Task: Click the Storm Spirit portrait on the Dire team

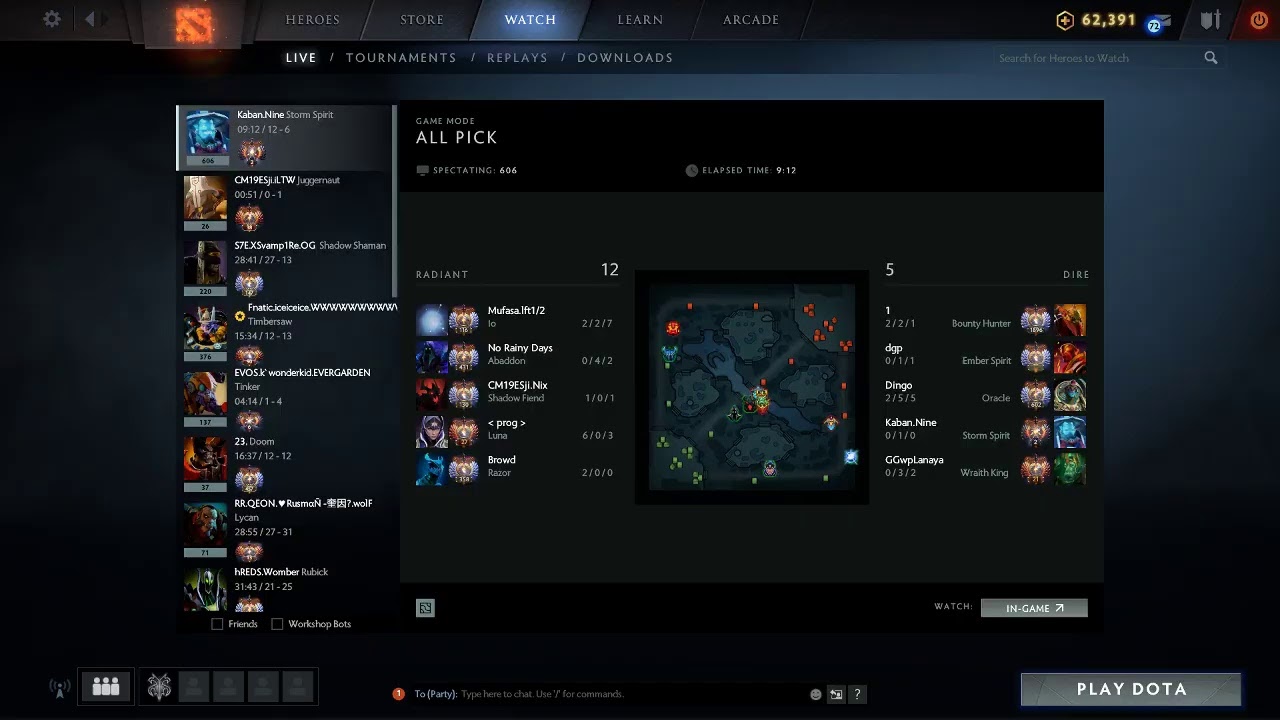Action: (x=1070, y=432)
